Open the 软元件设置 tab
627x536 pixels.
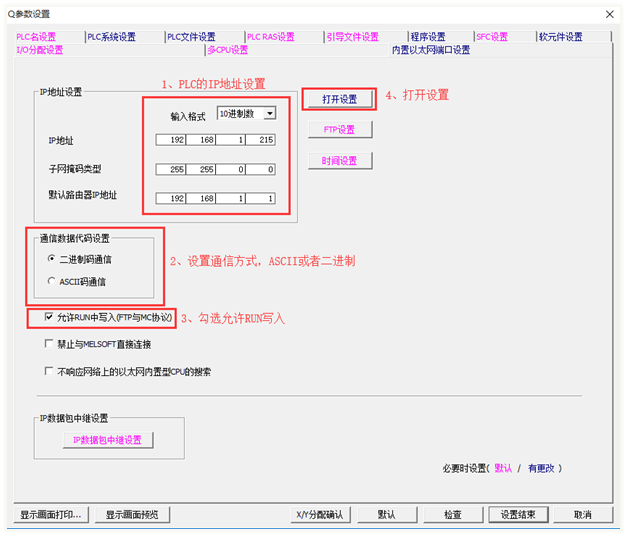(x=561, y=37)
